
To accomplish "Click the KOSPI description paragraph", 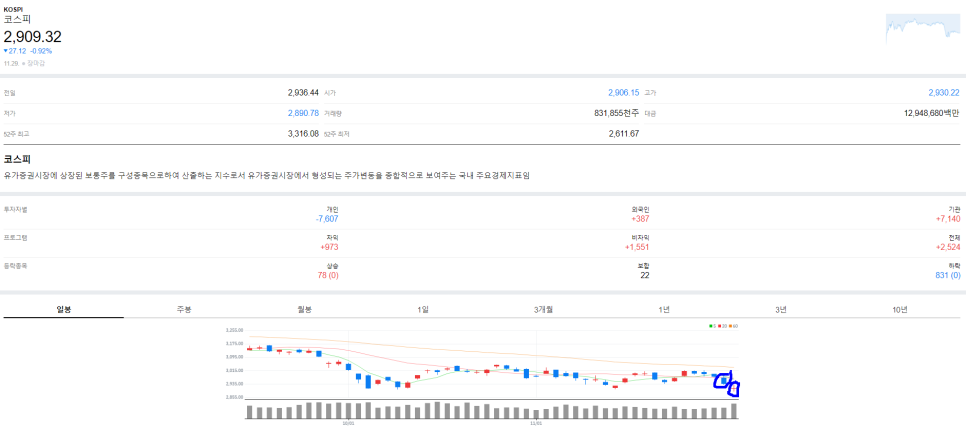I will tap(267, 176).
